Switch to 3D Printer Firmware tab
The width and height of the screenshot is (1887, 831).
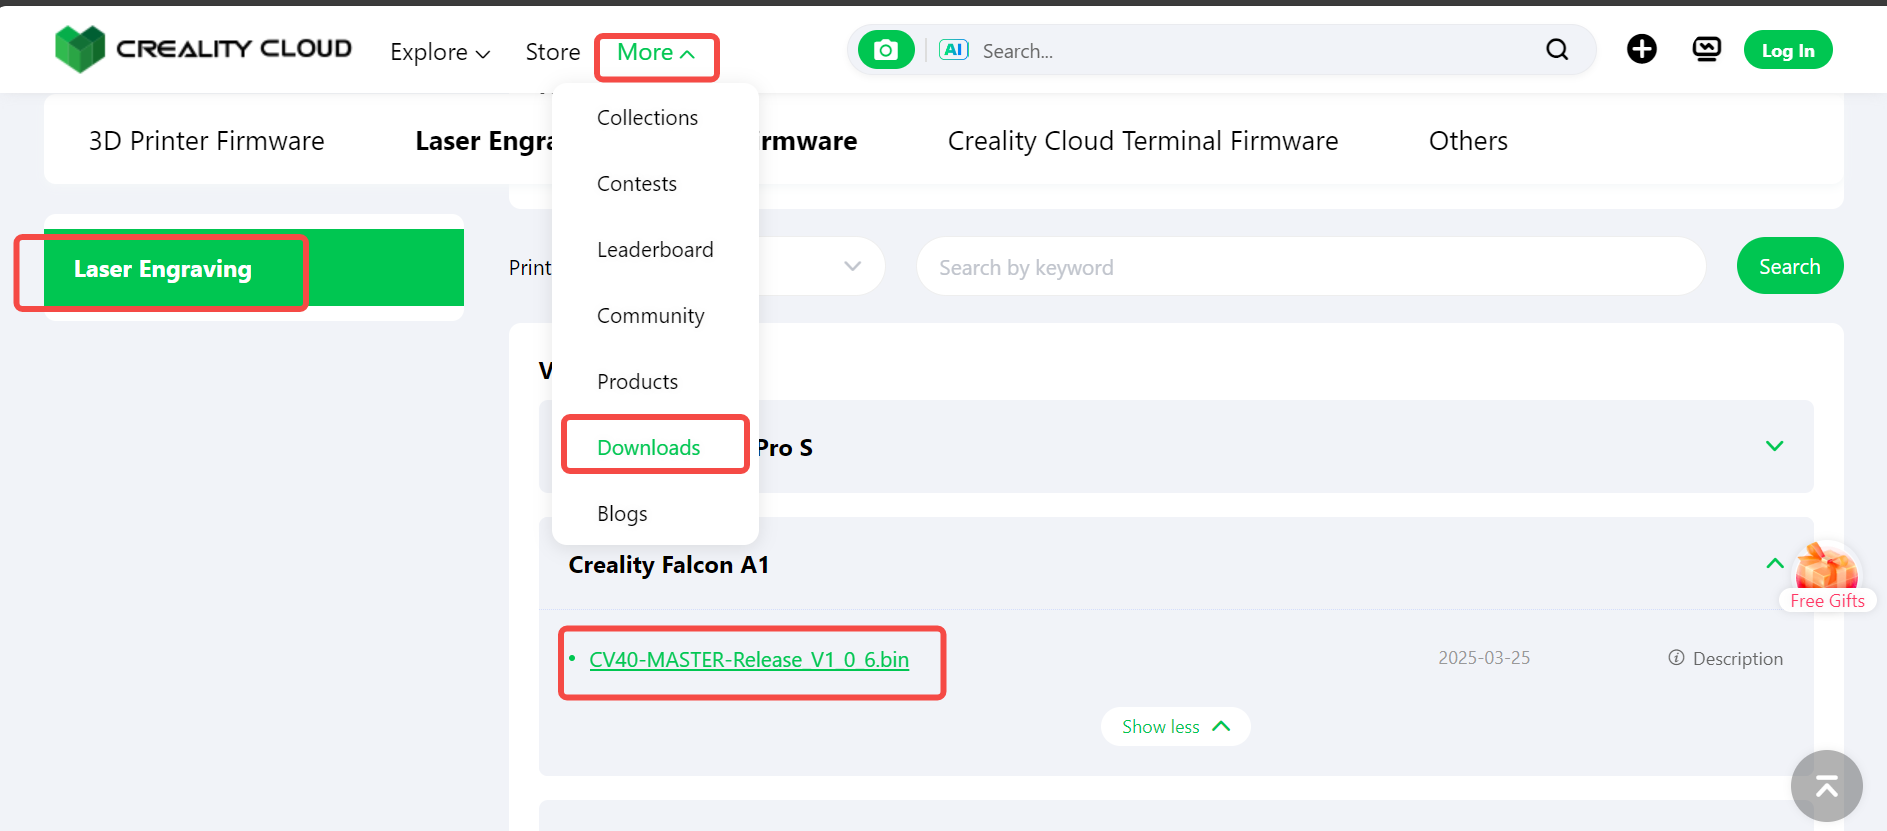coord(207,141)
